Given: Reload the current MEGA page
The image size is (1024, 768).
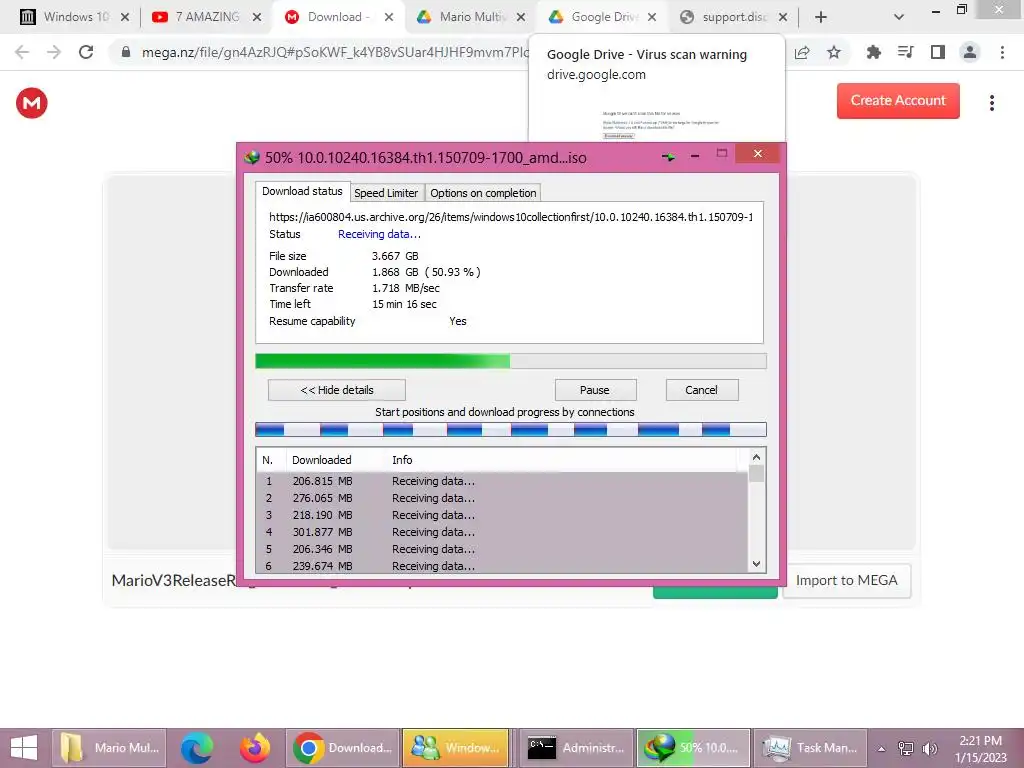Looking at the screenshot, I should point(86,52).
